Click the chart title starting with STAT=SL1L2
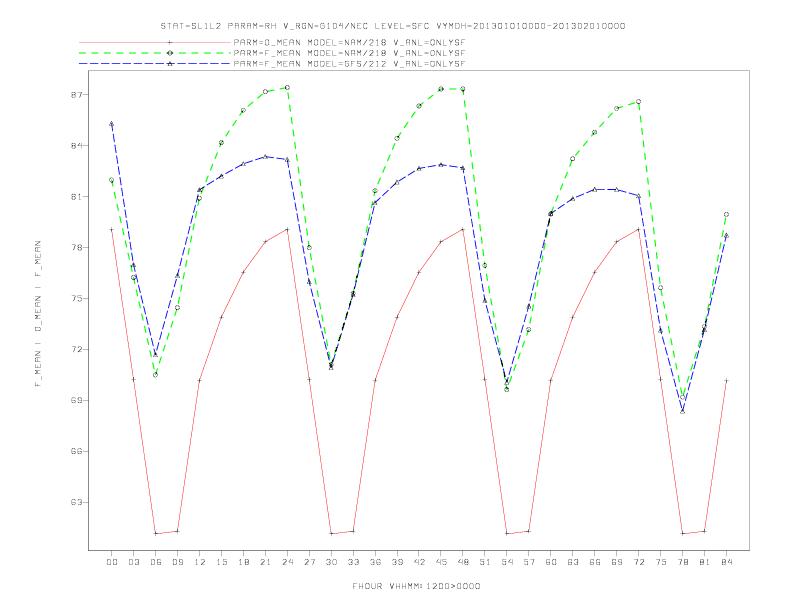The image size is (792, 612). [x=392, y=26]
